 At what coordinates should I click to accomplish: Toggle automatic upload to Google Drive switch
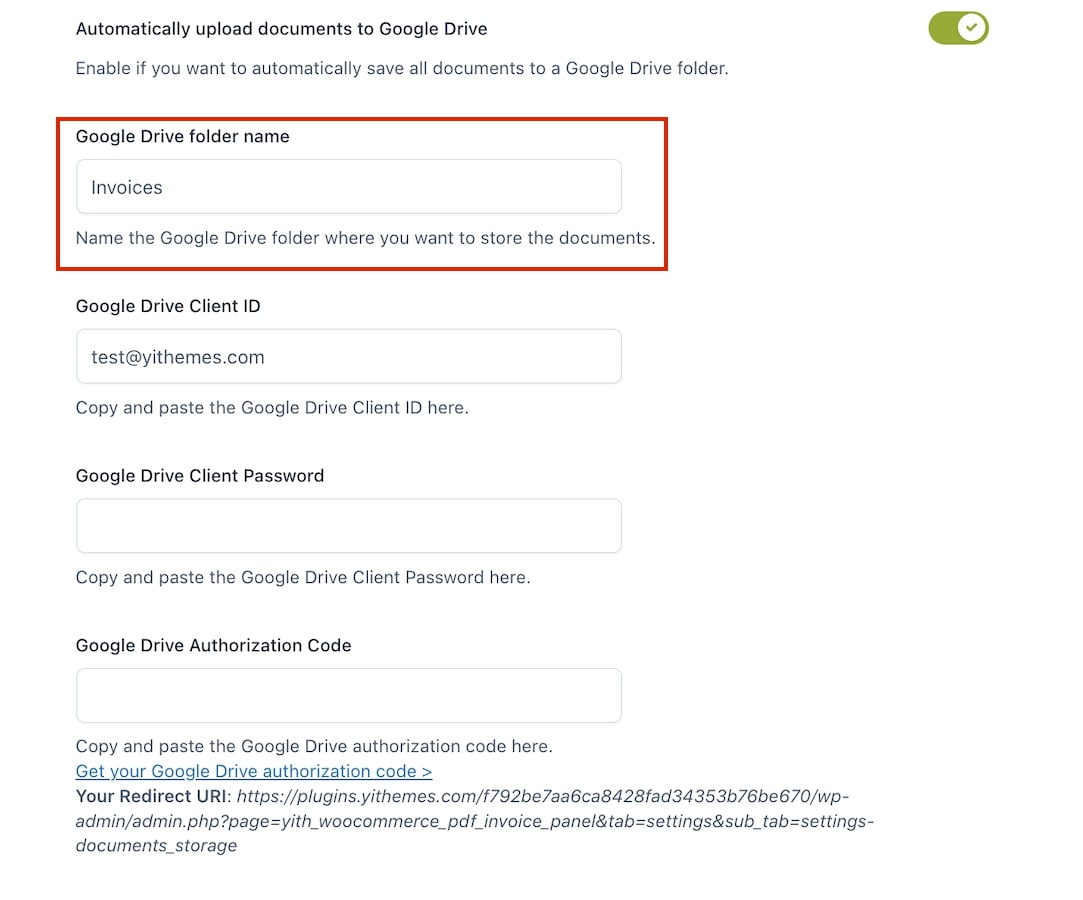point(958,28)
